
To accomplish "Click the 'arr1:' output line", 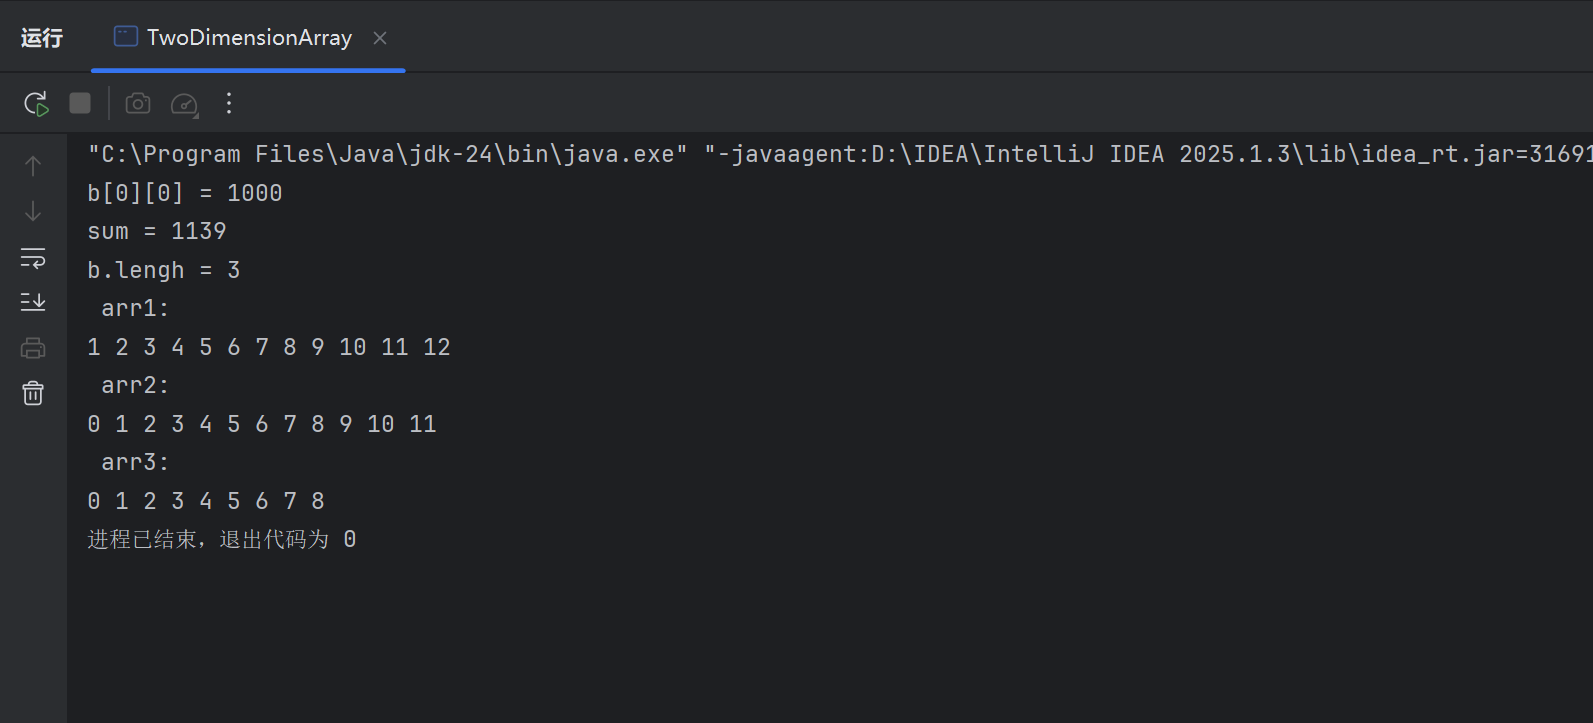I will [x=135, y=308].
